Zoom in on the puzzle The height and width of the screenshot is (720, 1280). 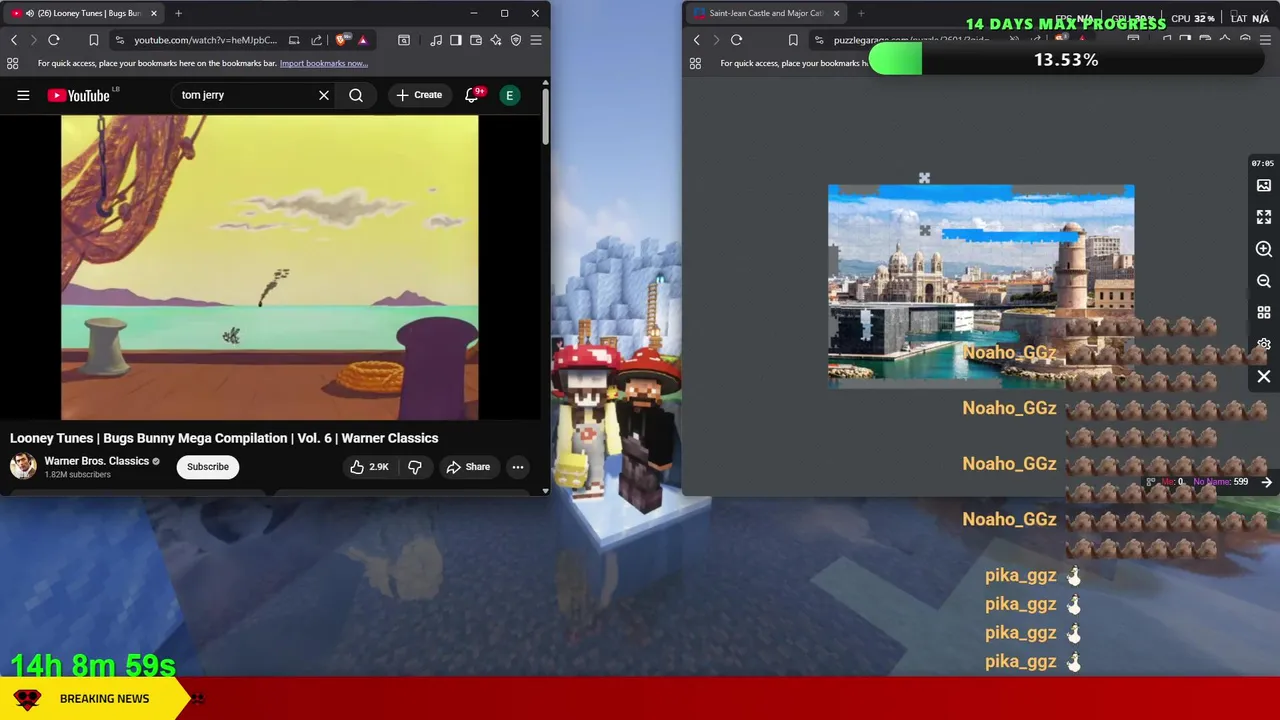click(x=1264, y=249)
